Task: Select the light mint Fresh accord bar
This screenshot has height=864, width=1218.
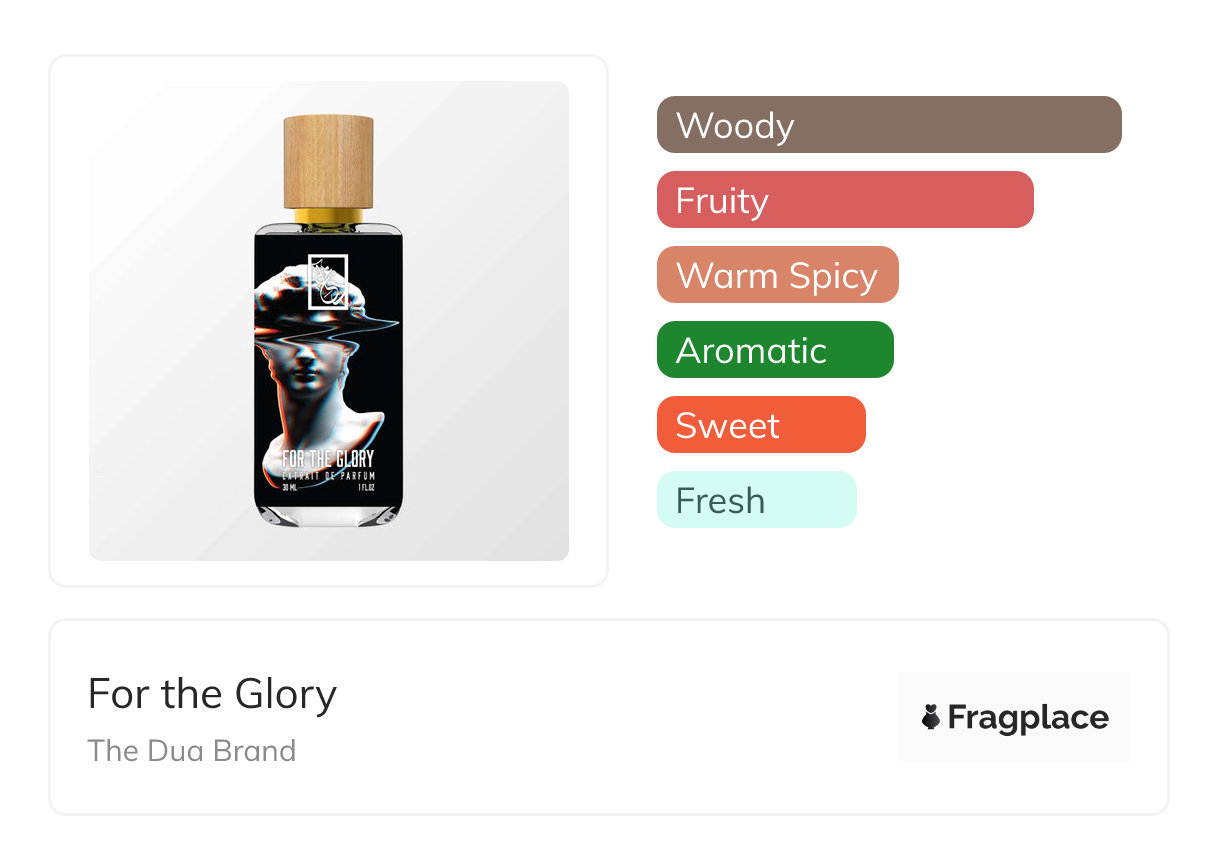Action: pyautogui.click(x=756, y=500)
